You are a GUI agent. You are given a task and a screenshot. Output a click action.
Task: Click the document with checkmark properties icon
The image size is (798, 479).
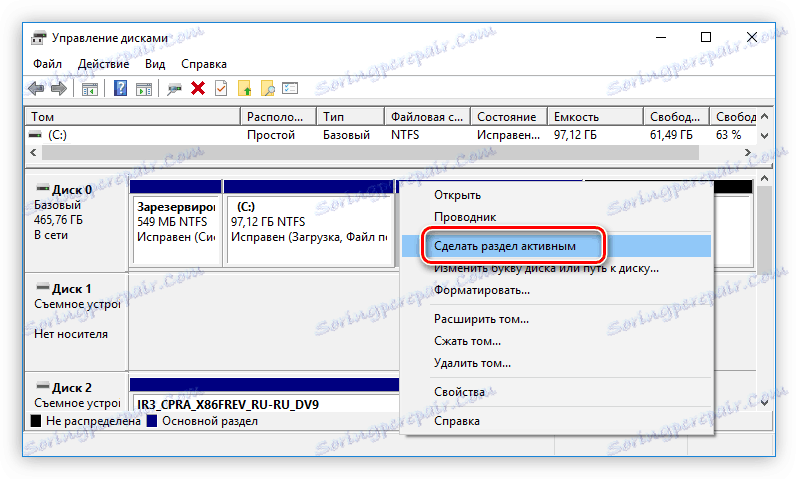point(221,89)
